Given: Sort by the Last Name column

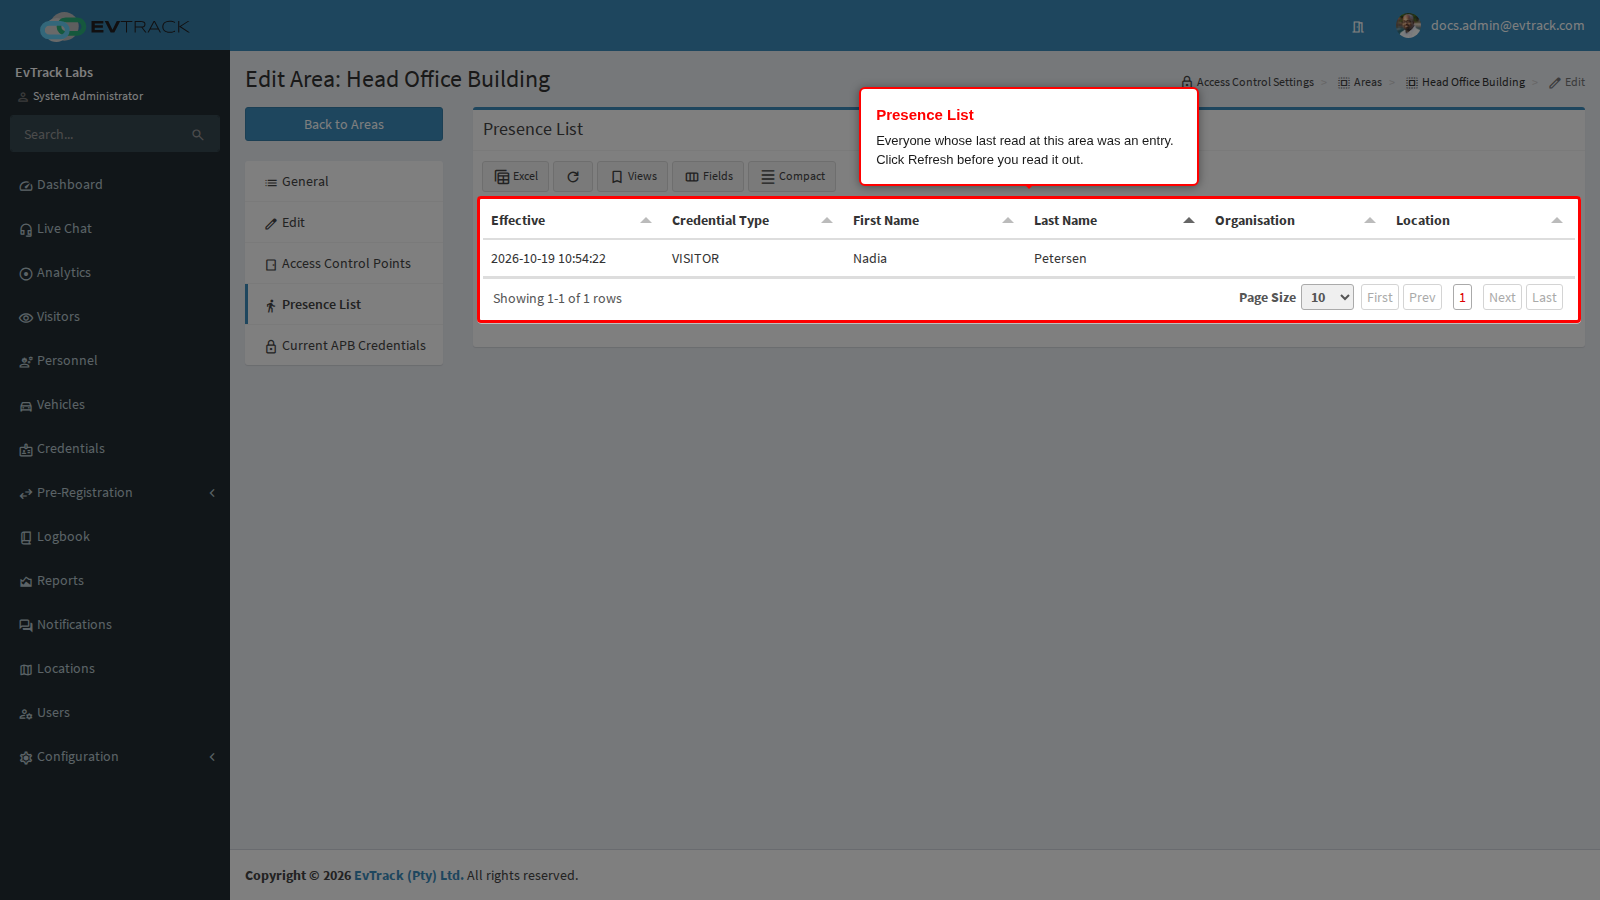Looking at the screenshot, I should (1114, 221).
